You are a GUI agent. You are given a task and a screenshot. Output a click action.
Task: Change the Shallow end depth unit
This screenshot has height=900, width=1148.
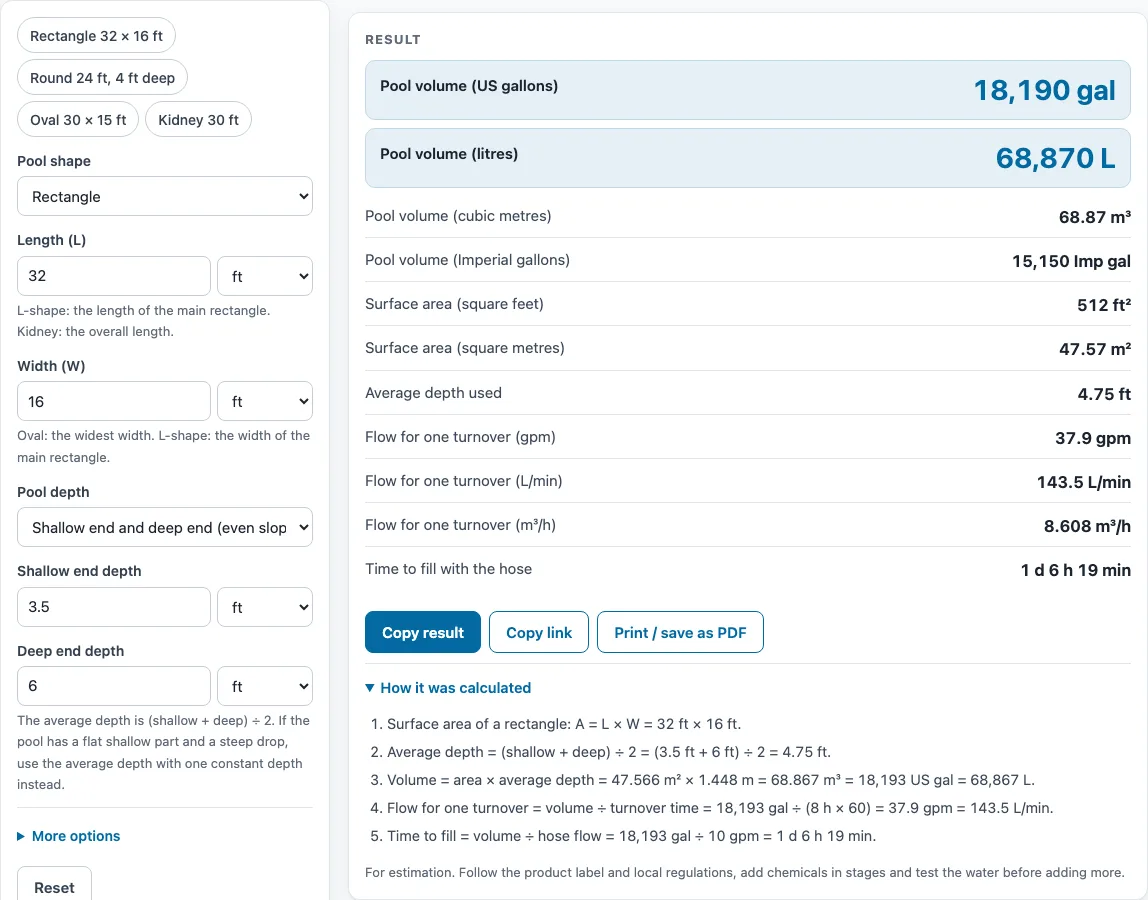click(265, 607)
